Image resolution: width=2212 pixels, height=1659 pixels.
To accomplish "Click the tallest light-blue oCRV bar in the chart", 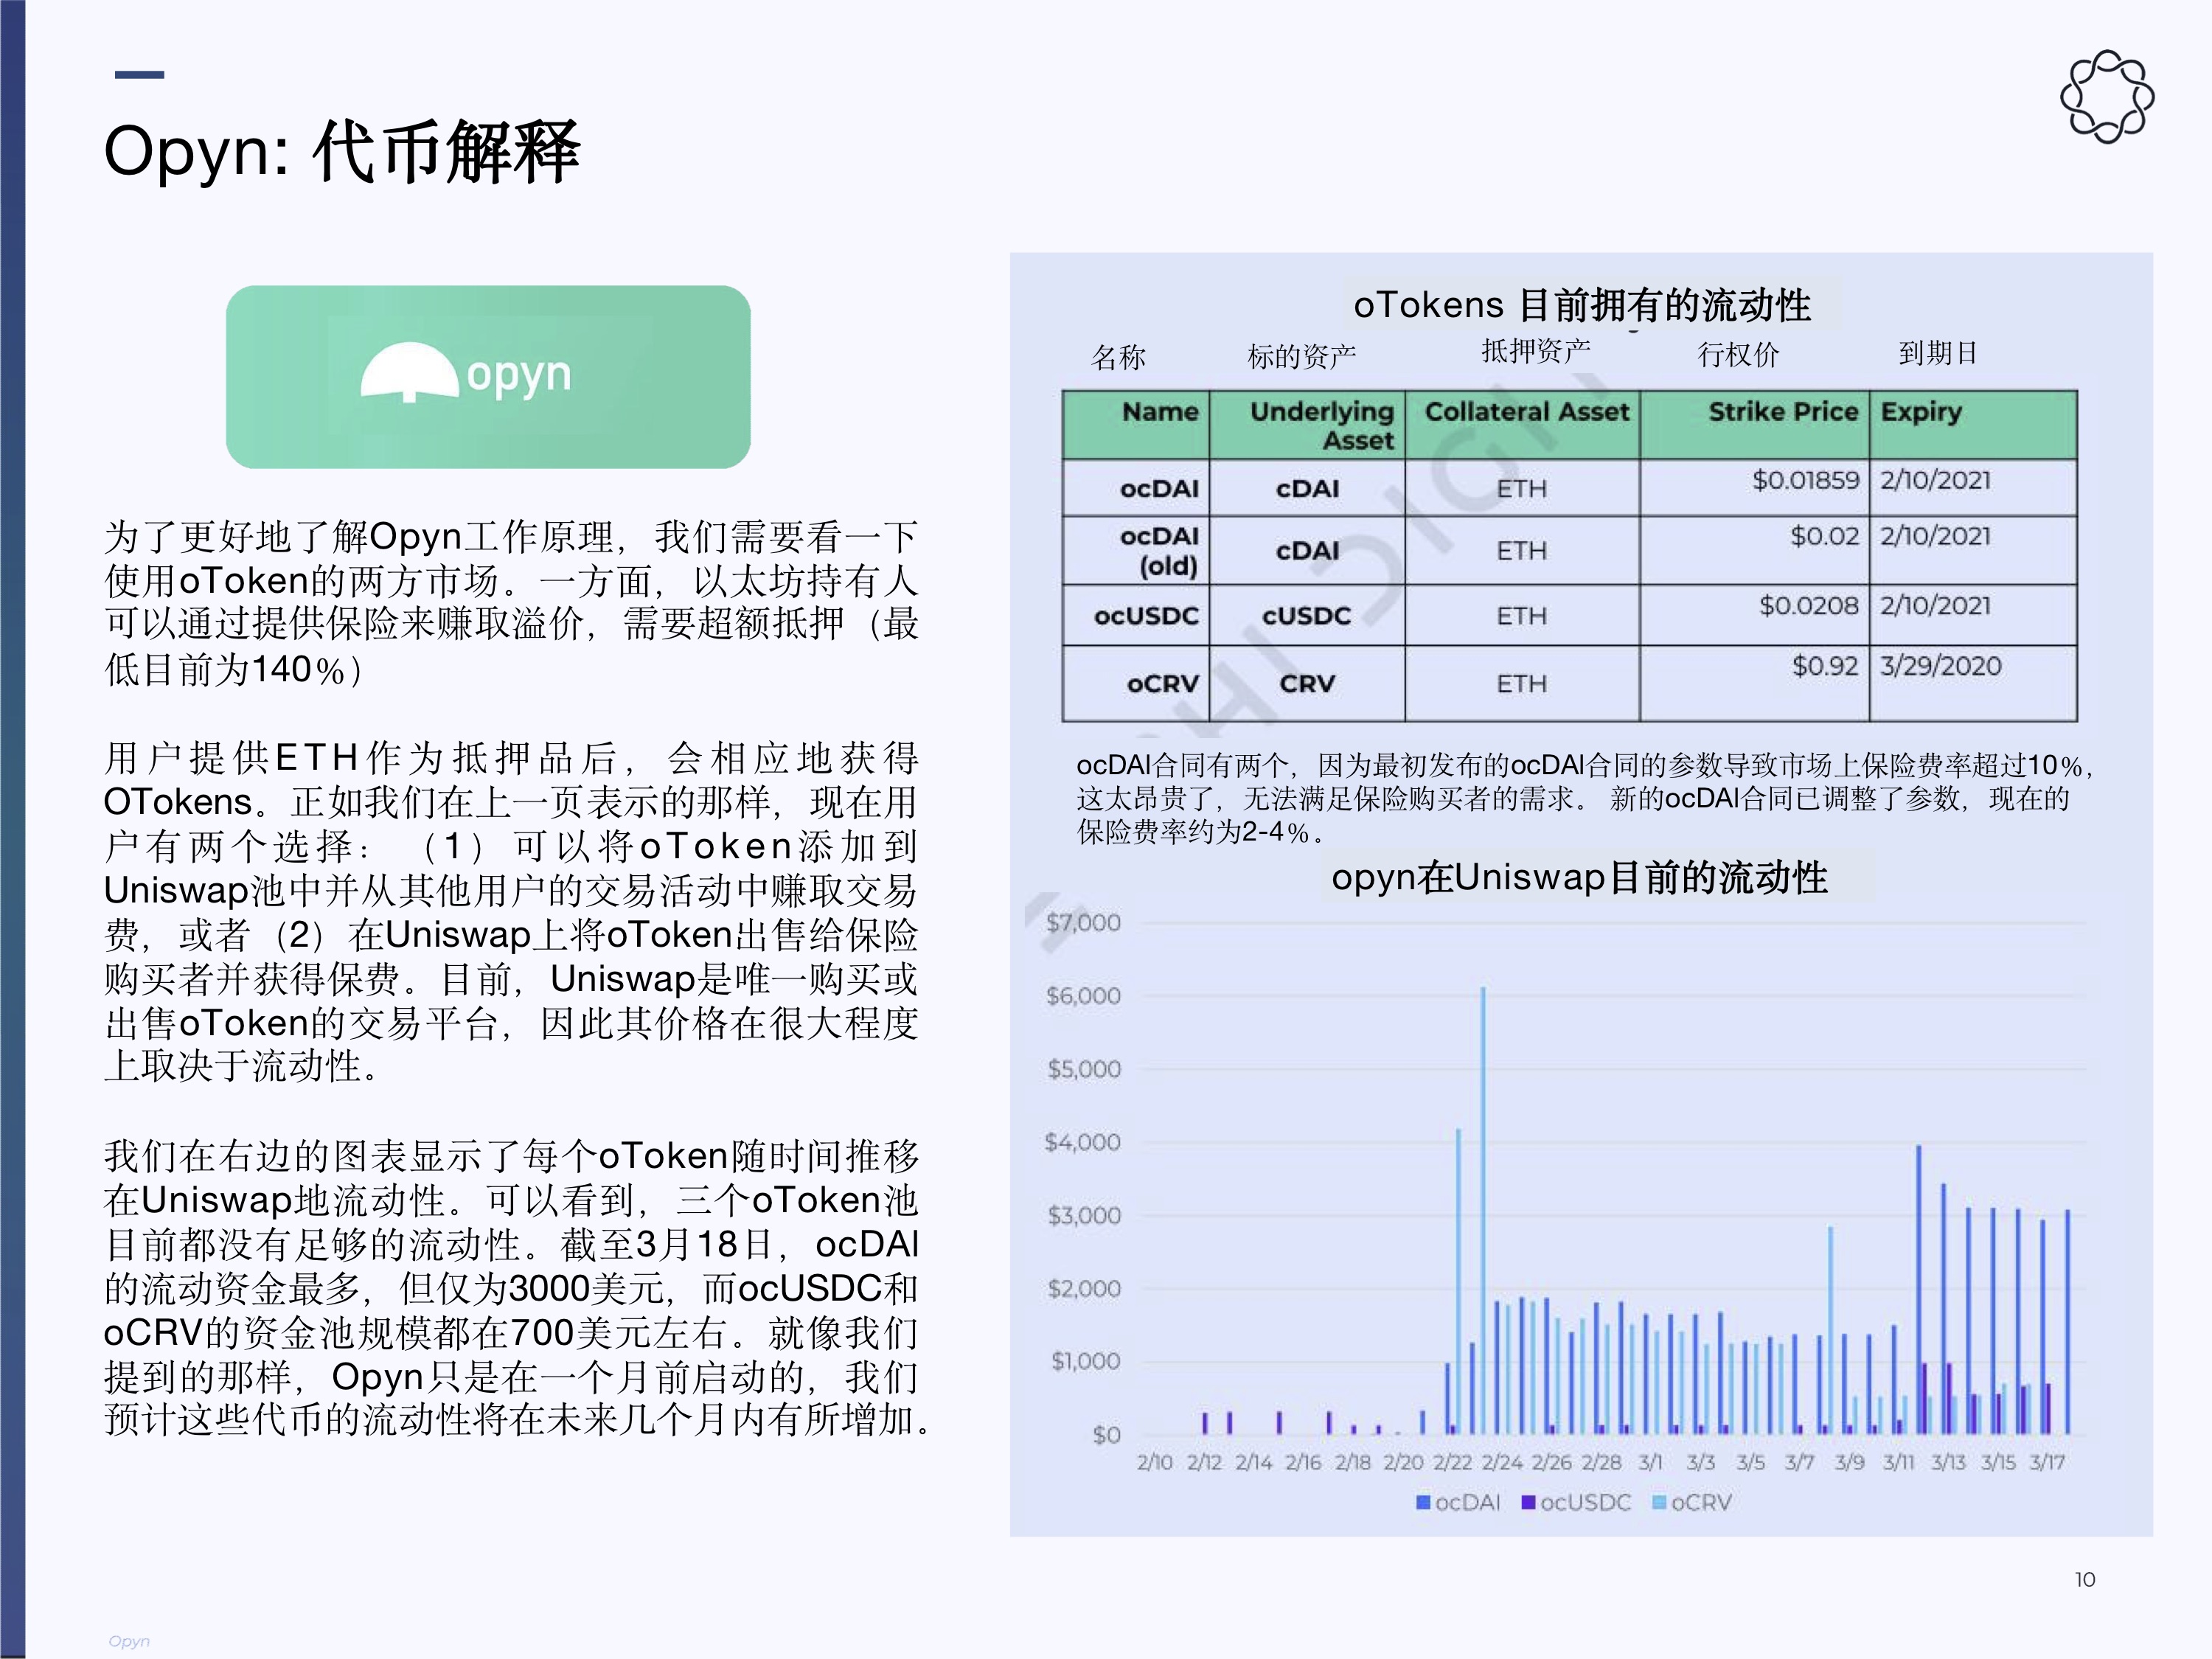I will [1483, 1210].
